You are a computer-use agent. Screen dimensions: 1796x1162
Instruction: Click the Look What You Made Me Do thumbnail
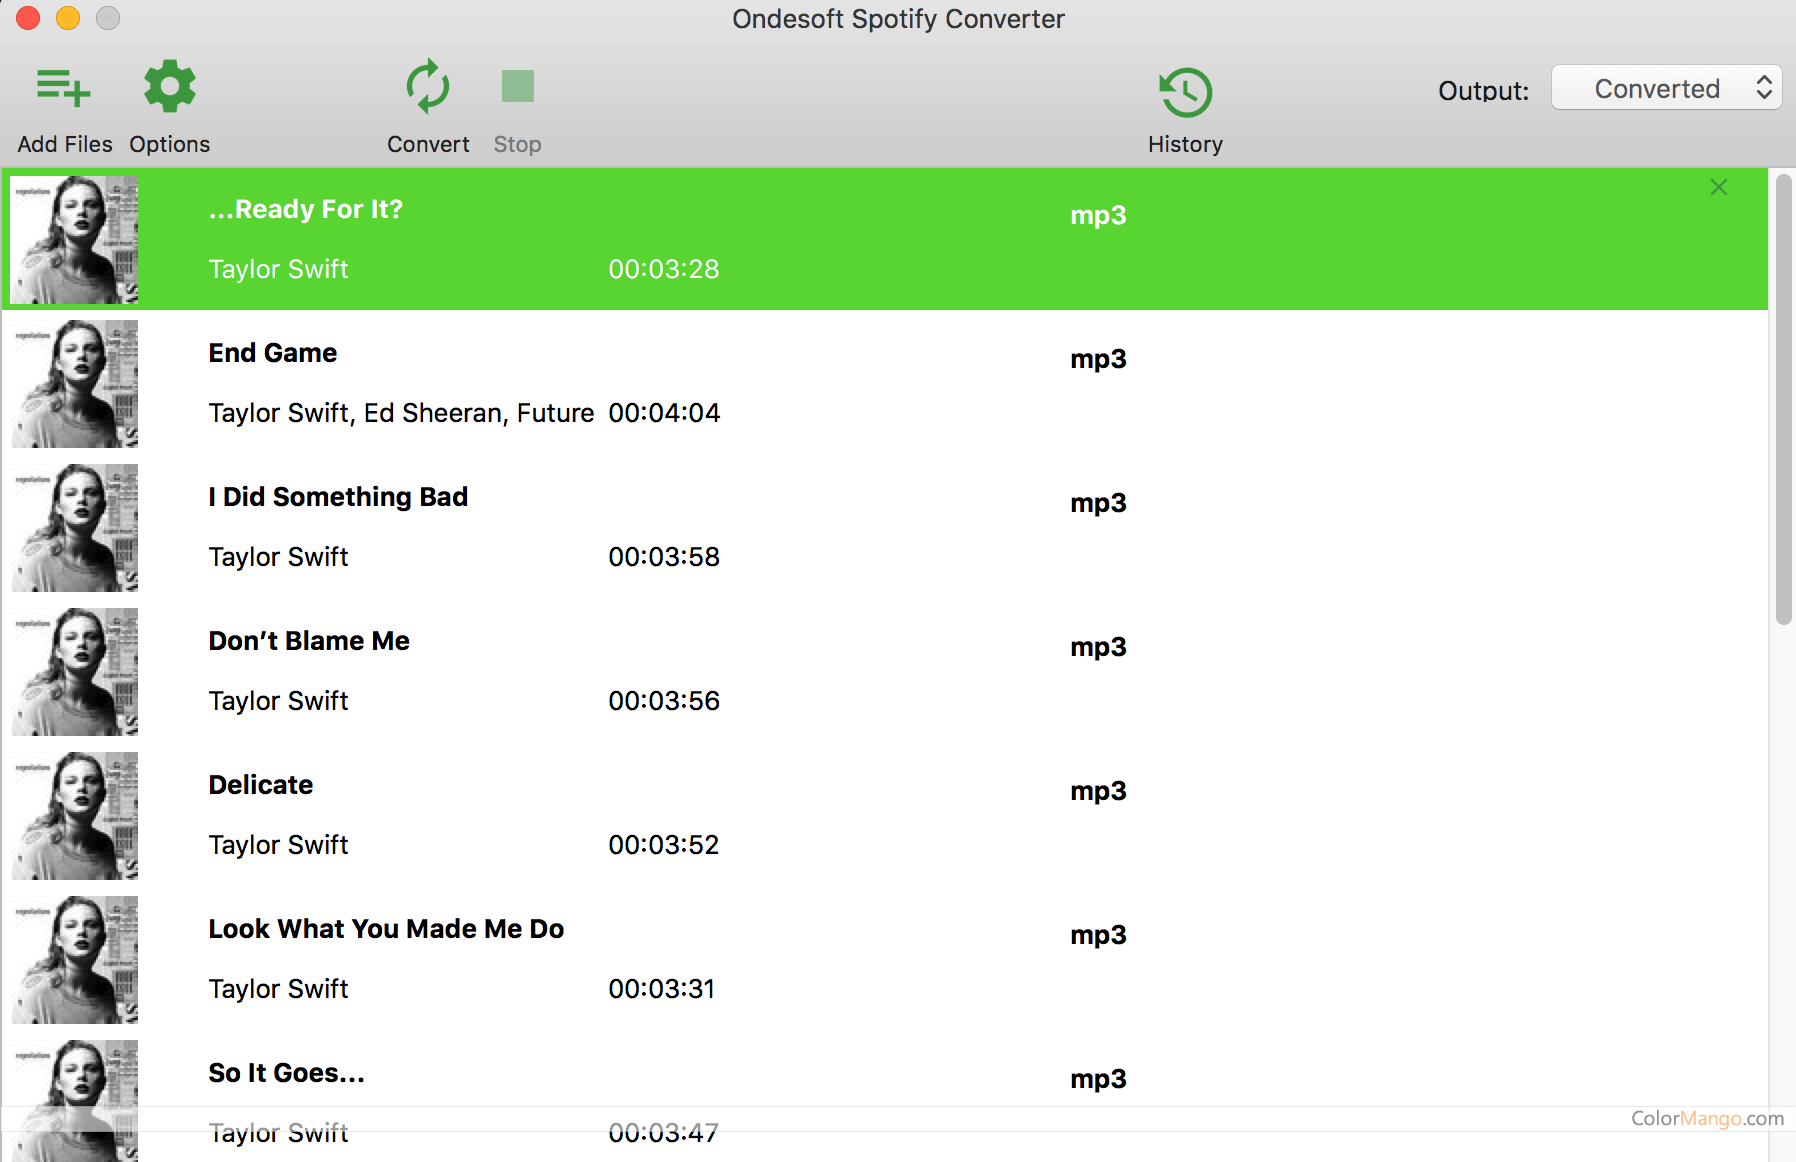[74, 960]
